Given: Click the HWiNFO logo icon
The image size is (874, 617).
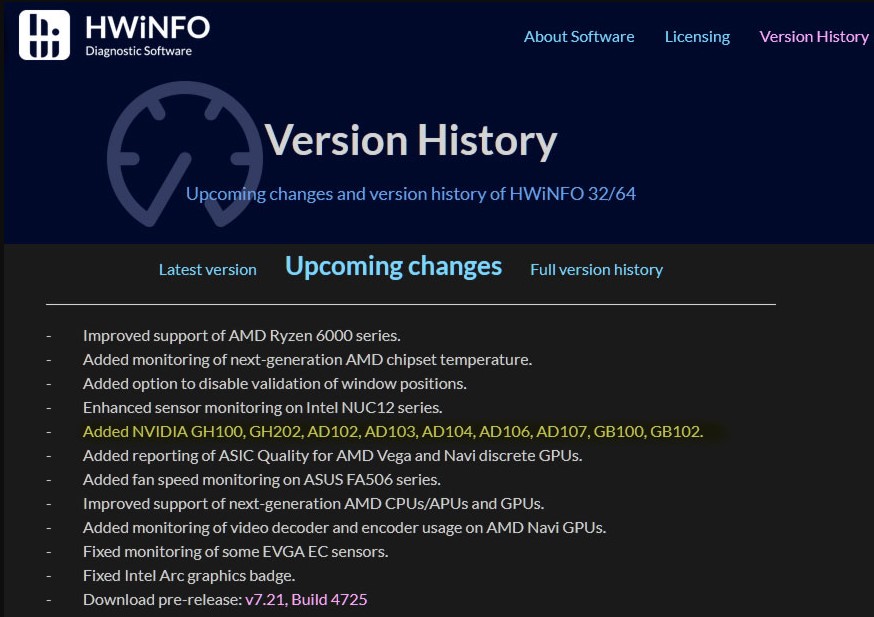Looking at the screenshot, I should click(44, 35).
